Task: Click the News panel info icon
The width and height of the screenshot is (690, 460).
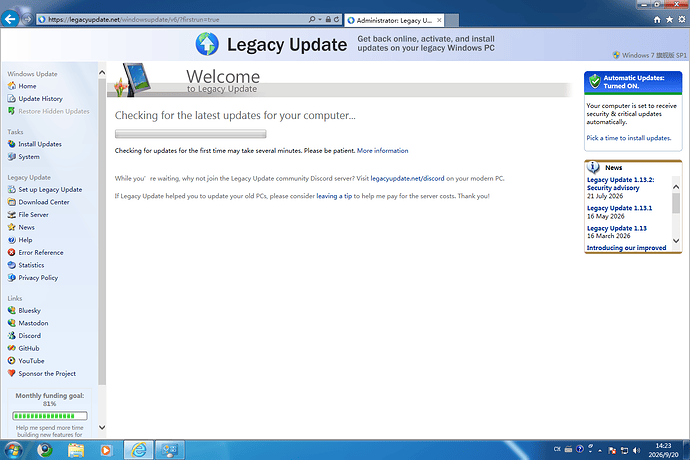Action: click(593, 167)
